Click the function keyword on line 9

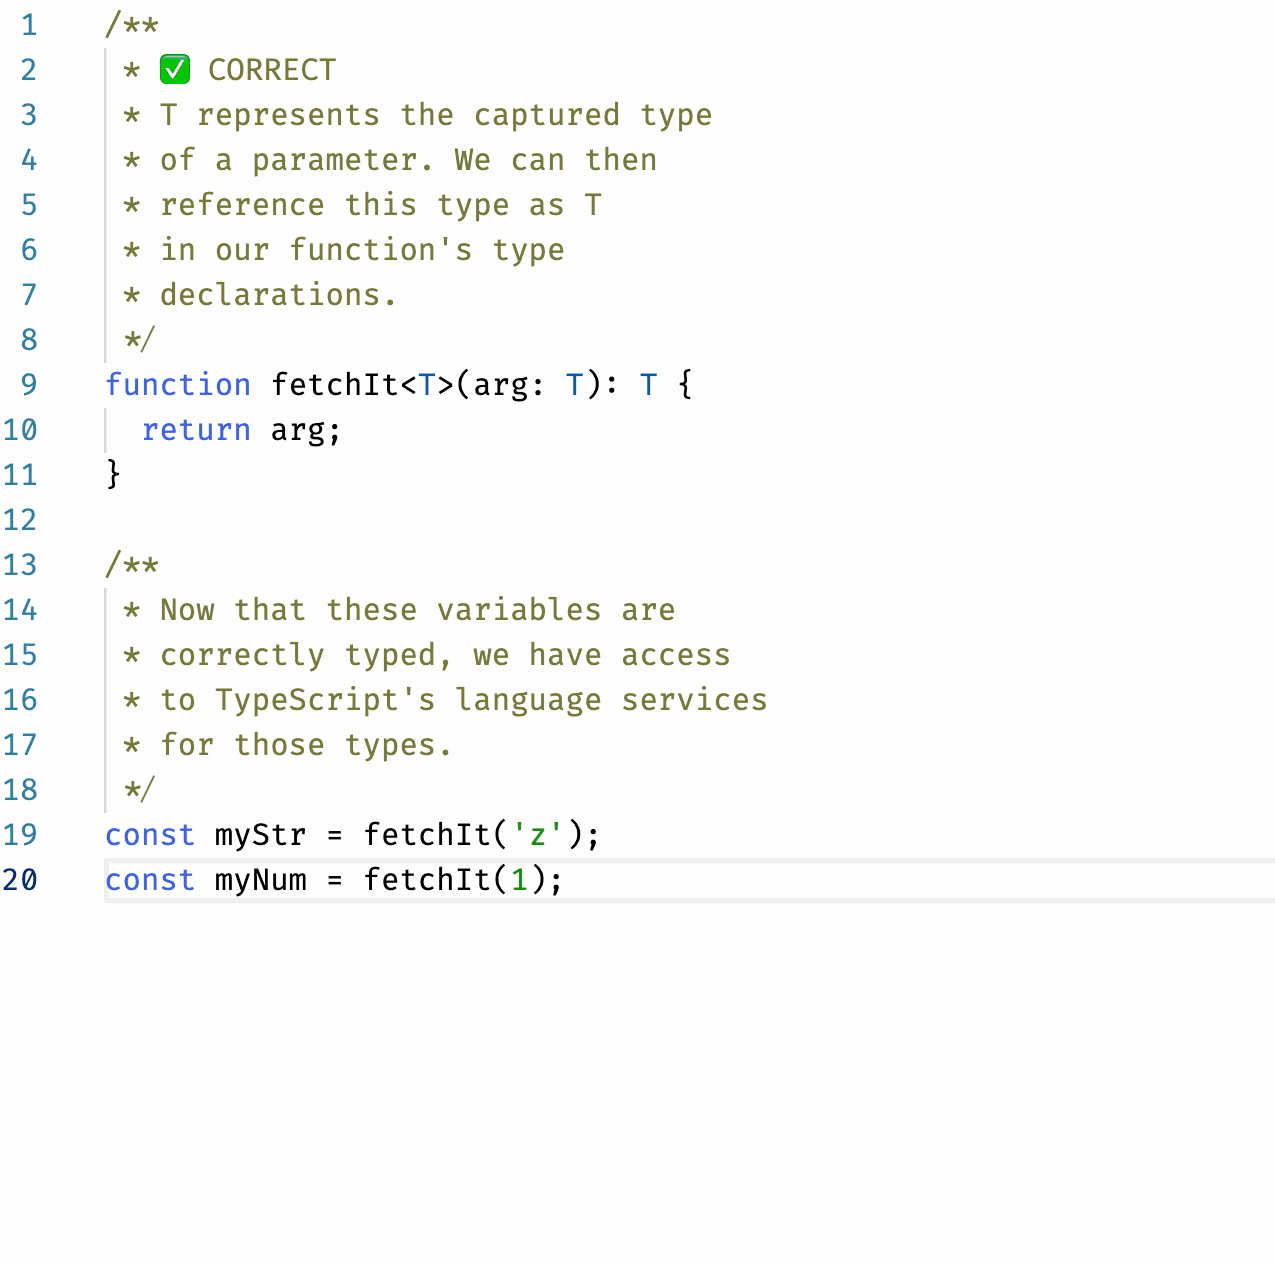[178, 384]
